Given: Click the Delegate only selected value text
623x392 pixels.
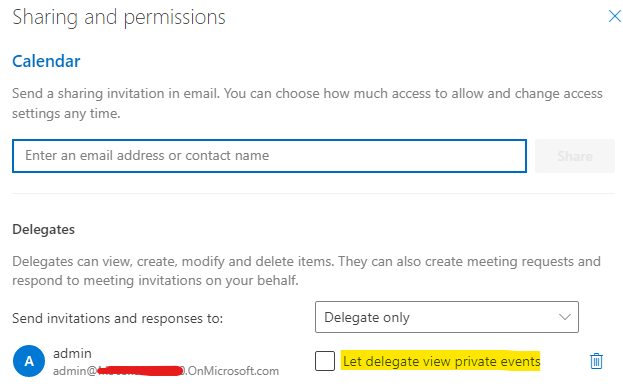Looking at the screenshot, I should click(x=367, y=317).
